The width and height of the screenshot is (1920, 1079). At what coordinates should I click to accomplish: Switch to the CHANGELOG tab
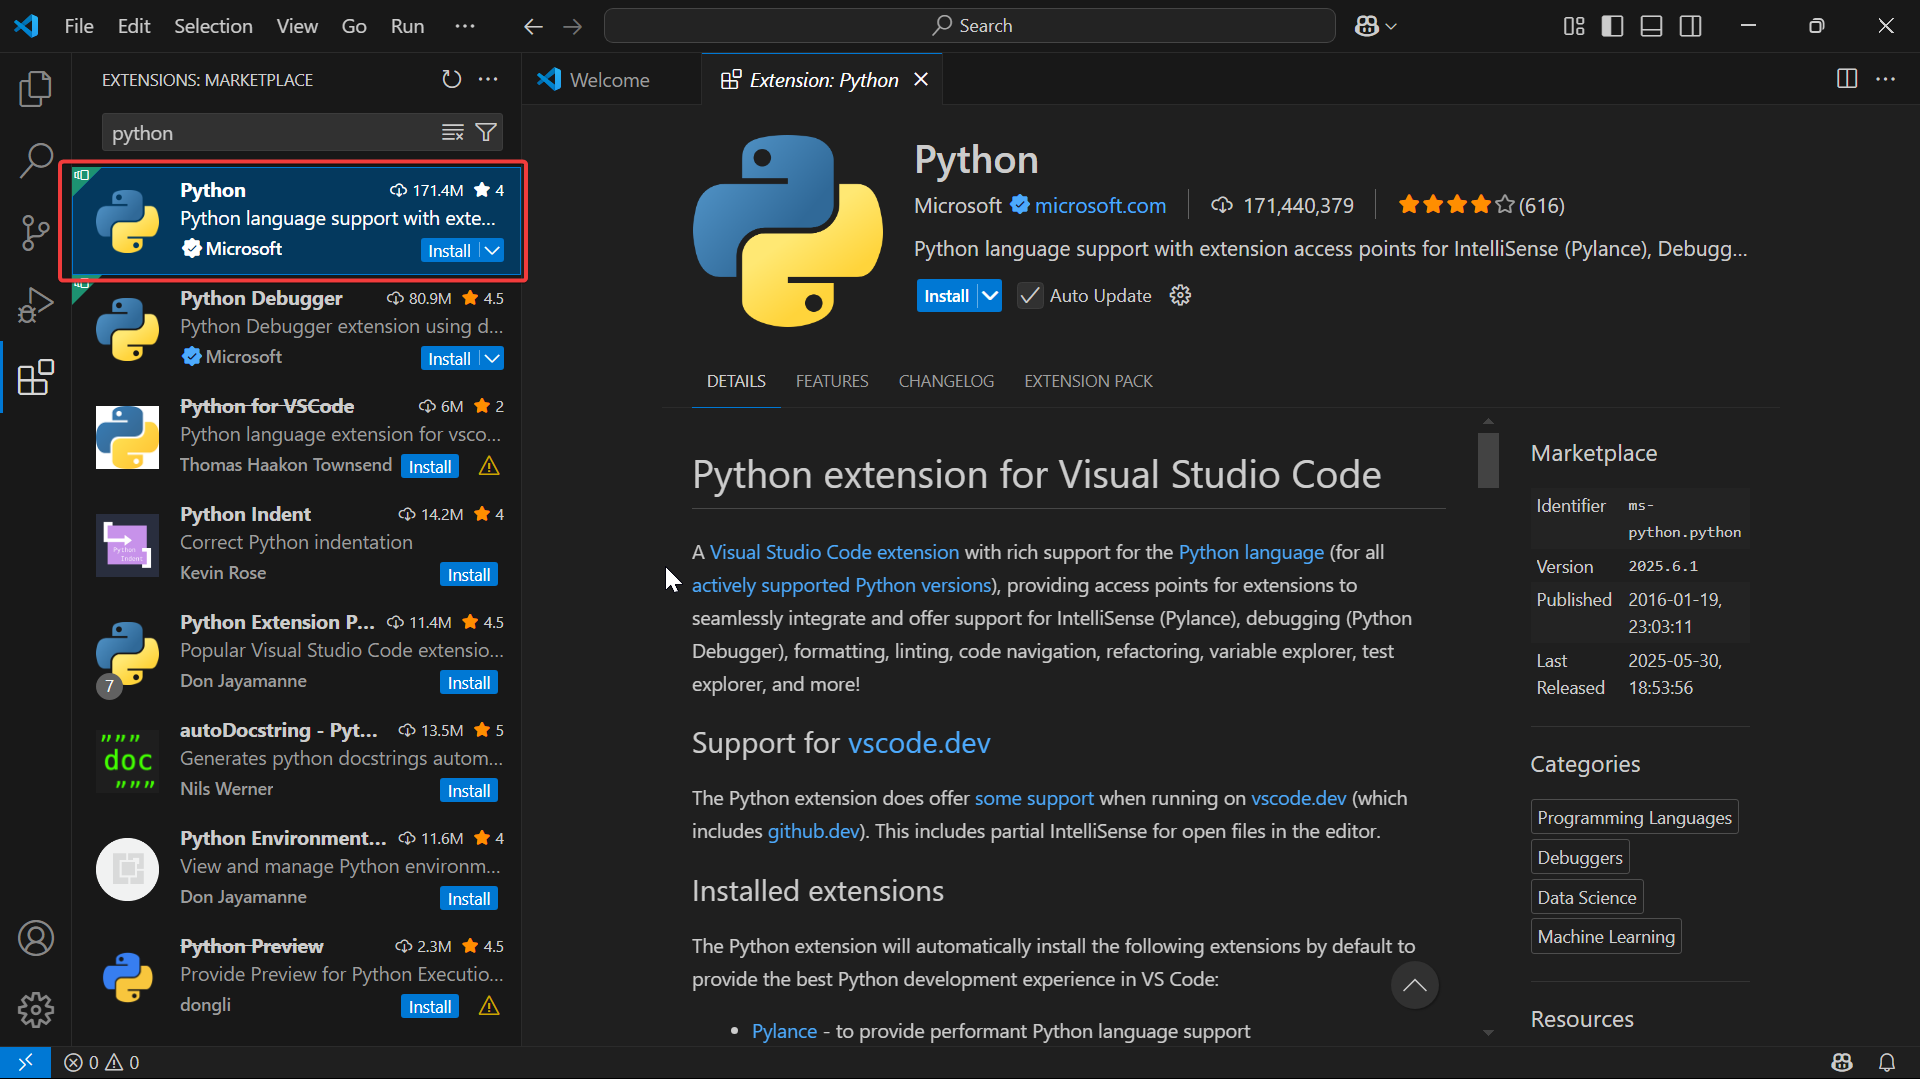click(946, 381)
